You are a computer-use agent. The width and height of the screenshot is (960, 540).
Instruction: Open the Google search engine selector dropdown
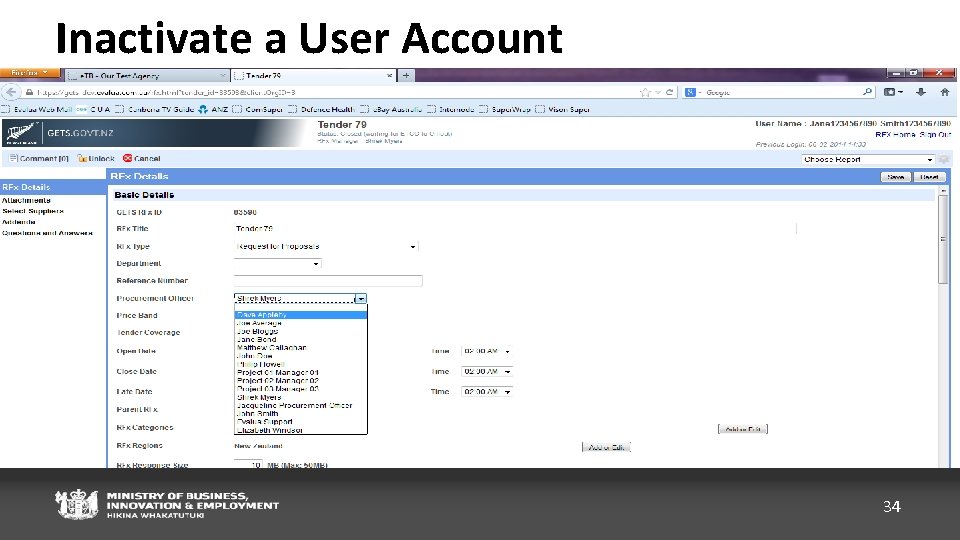tap(694, 92)
